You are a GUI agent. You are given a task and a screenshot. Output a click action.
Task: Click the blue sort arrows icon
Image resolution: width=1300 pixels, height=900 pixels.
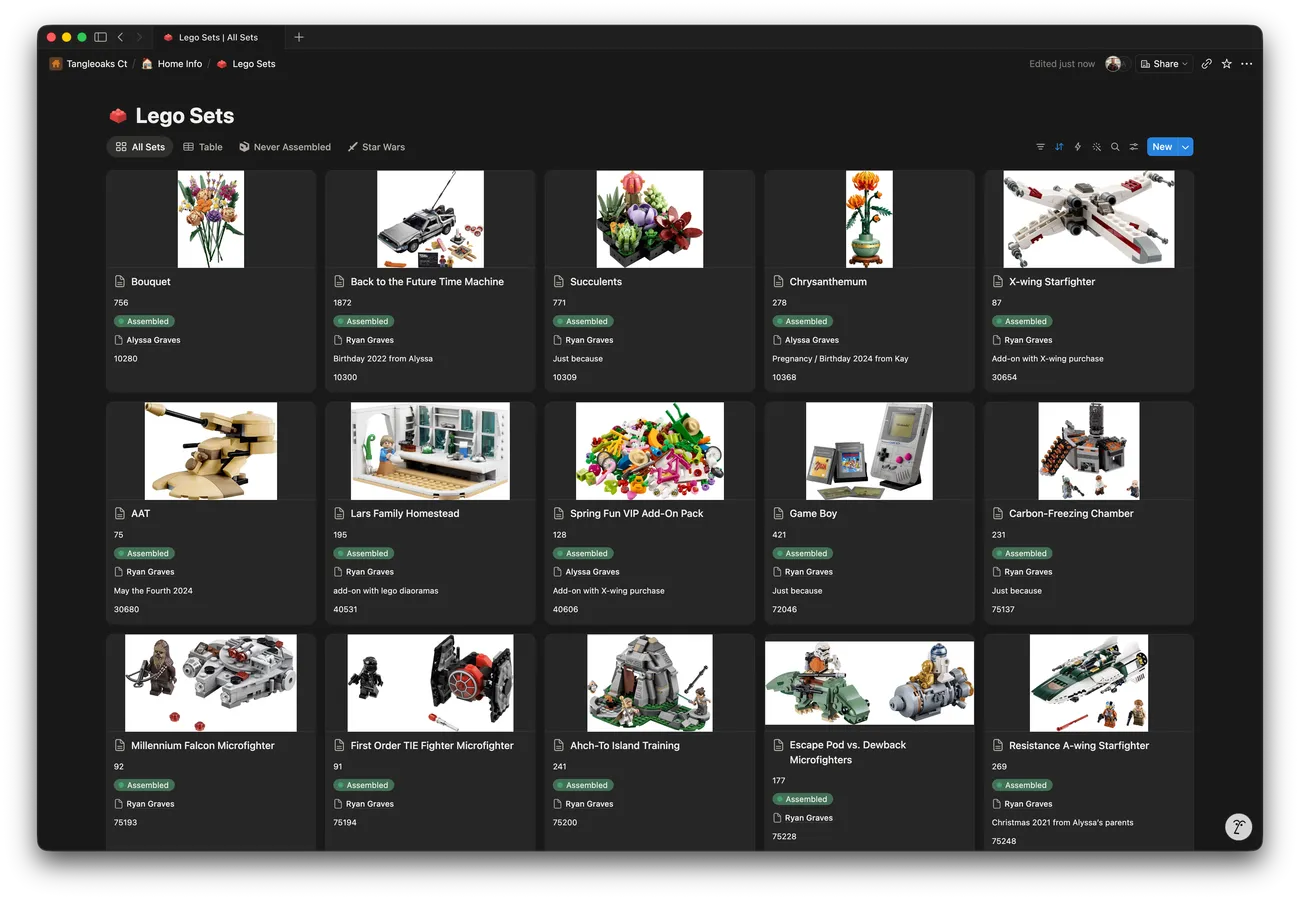[1059, 147]
